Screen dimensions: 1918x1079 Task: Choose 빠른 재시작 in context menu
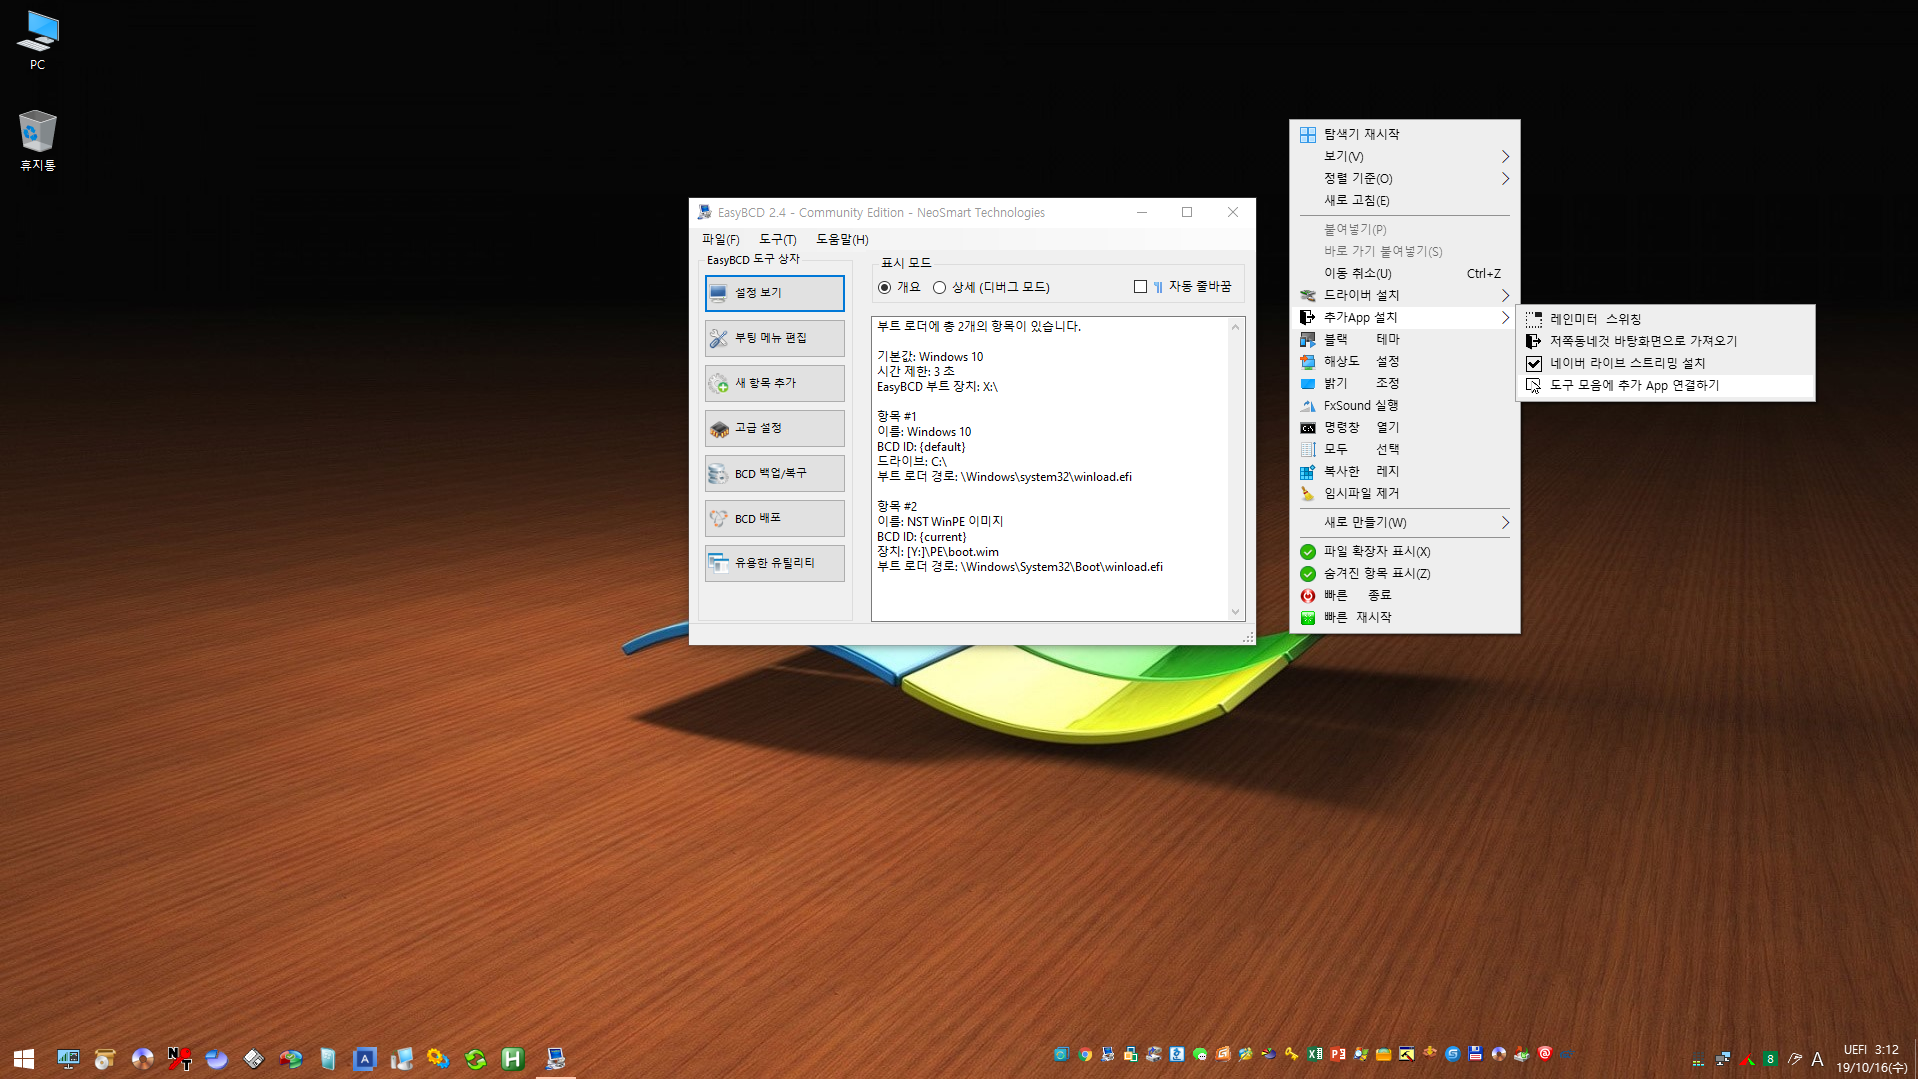[x=1405, y=617]
